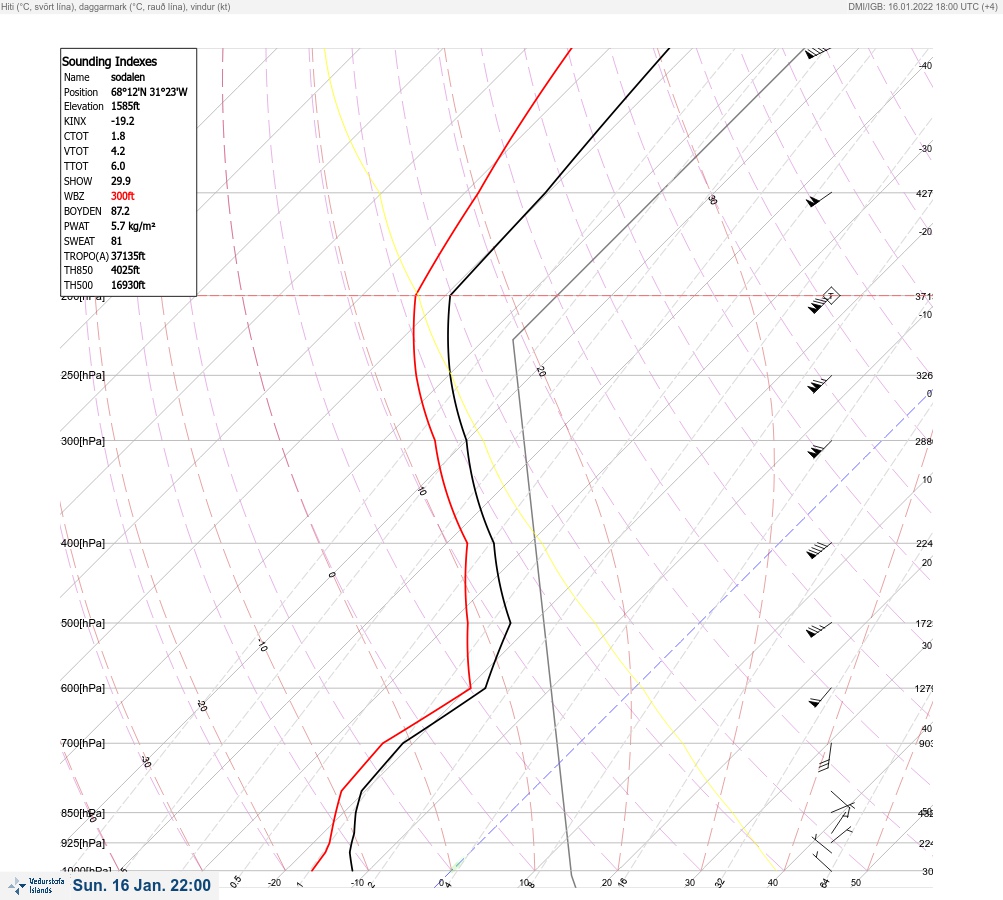Click the 925[hPa] pressure label
Viewport: 1003px width, 900px height.
coord(83,843)
